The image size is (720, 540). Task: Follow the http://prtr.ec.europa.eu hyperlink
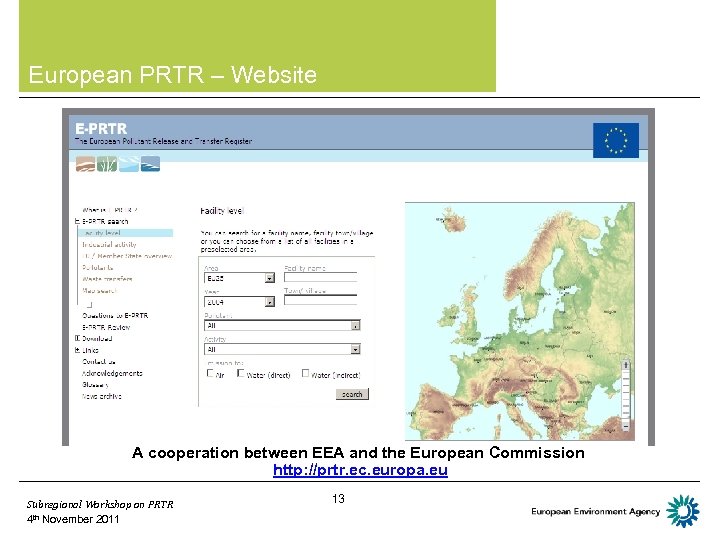(x=360, y=470)
